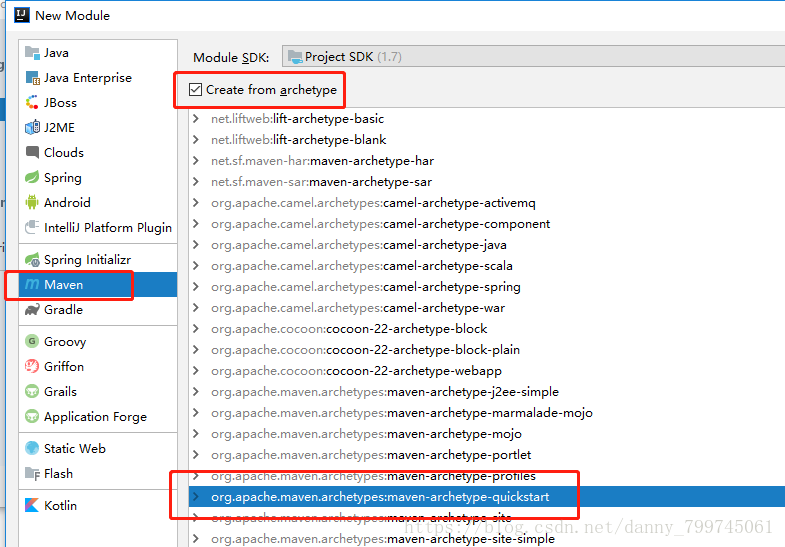Select camel-archetype-scala archetype text
Image resolution: width=785 pixels, height=547 pixels.
pos(448,266)
